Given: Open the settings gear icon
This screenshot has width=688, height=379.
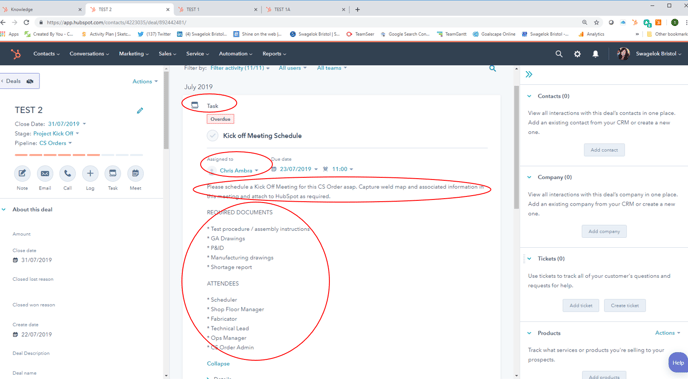Looking at the screenshot, I should point(577,54).
